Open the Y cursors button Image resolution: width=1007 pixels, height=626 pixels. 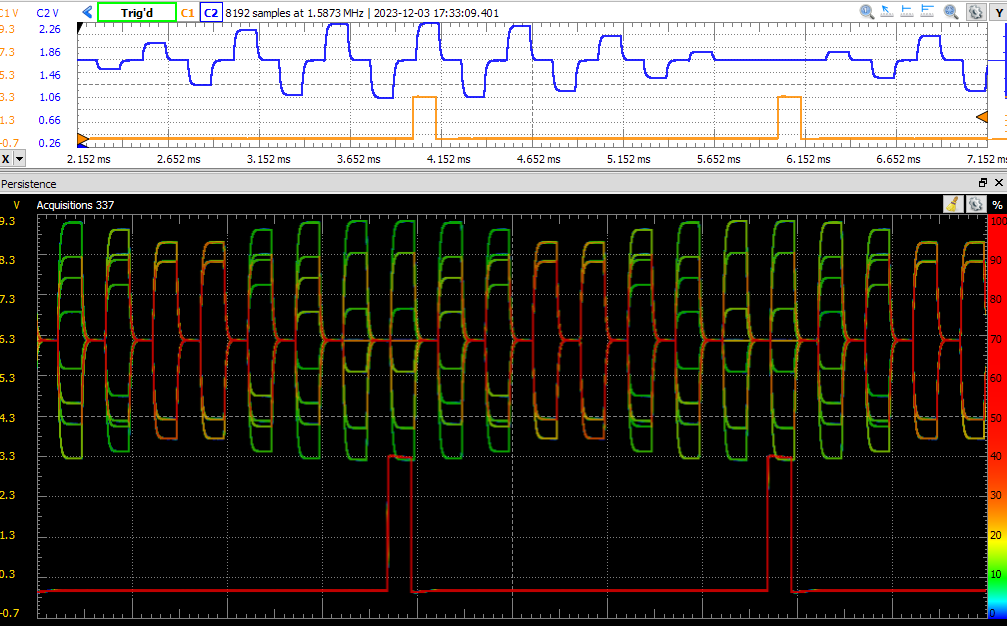tap(999, 12)
